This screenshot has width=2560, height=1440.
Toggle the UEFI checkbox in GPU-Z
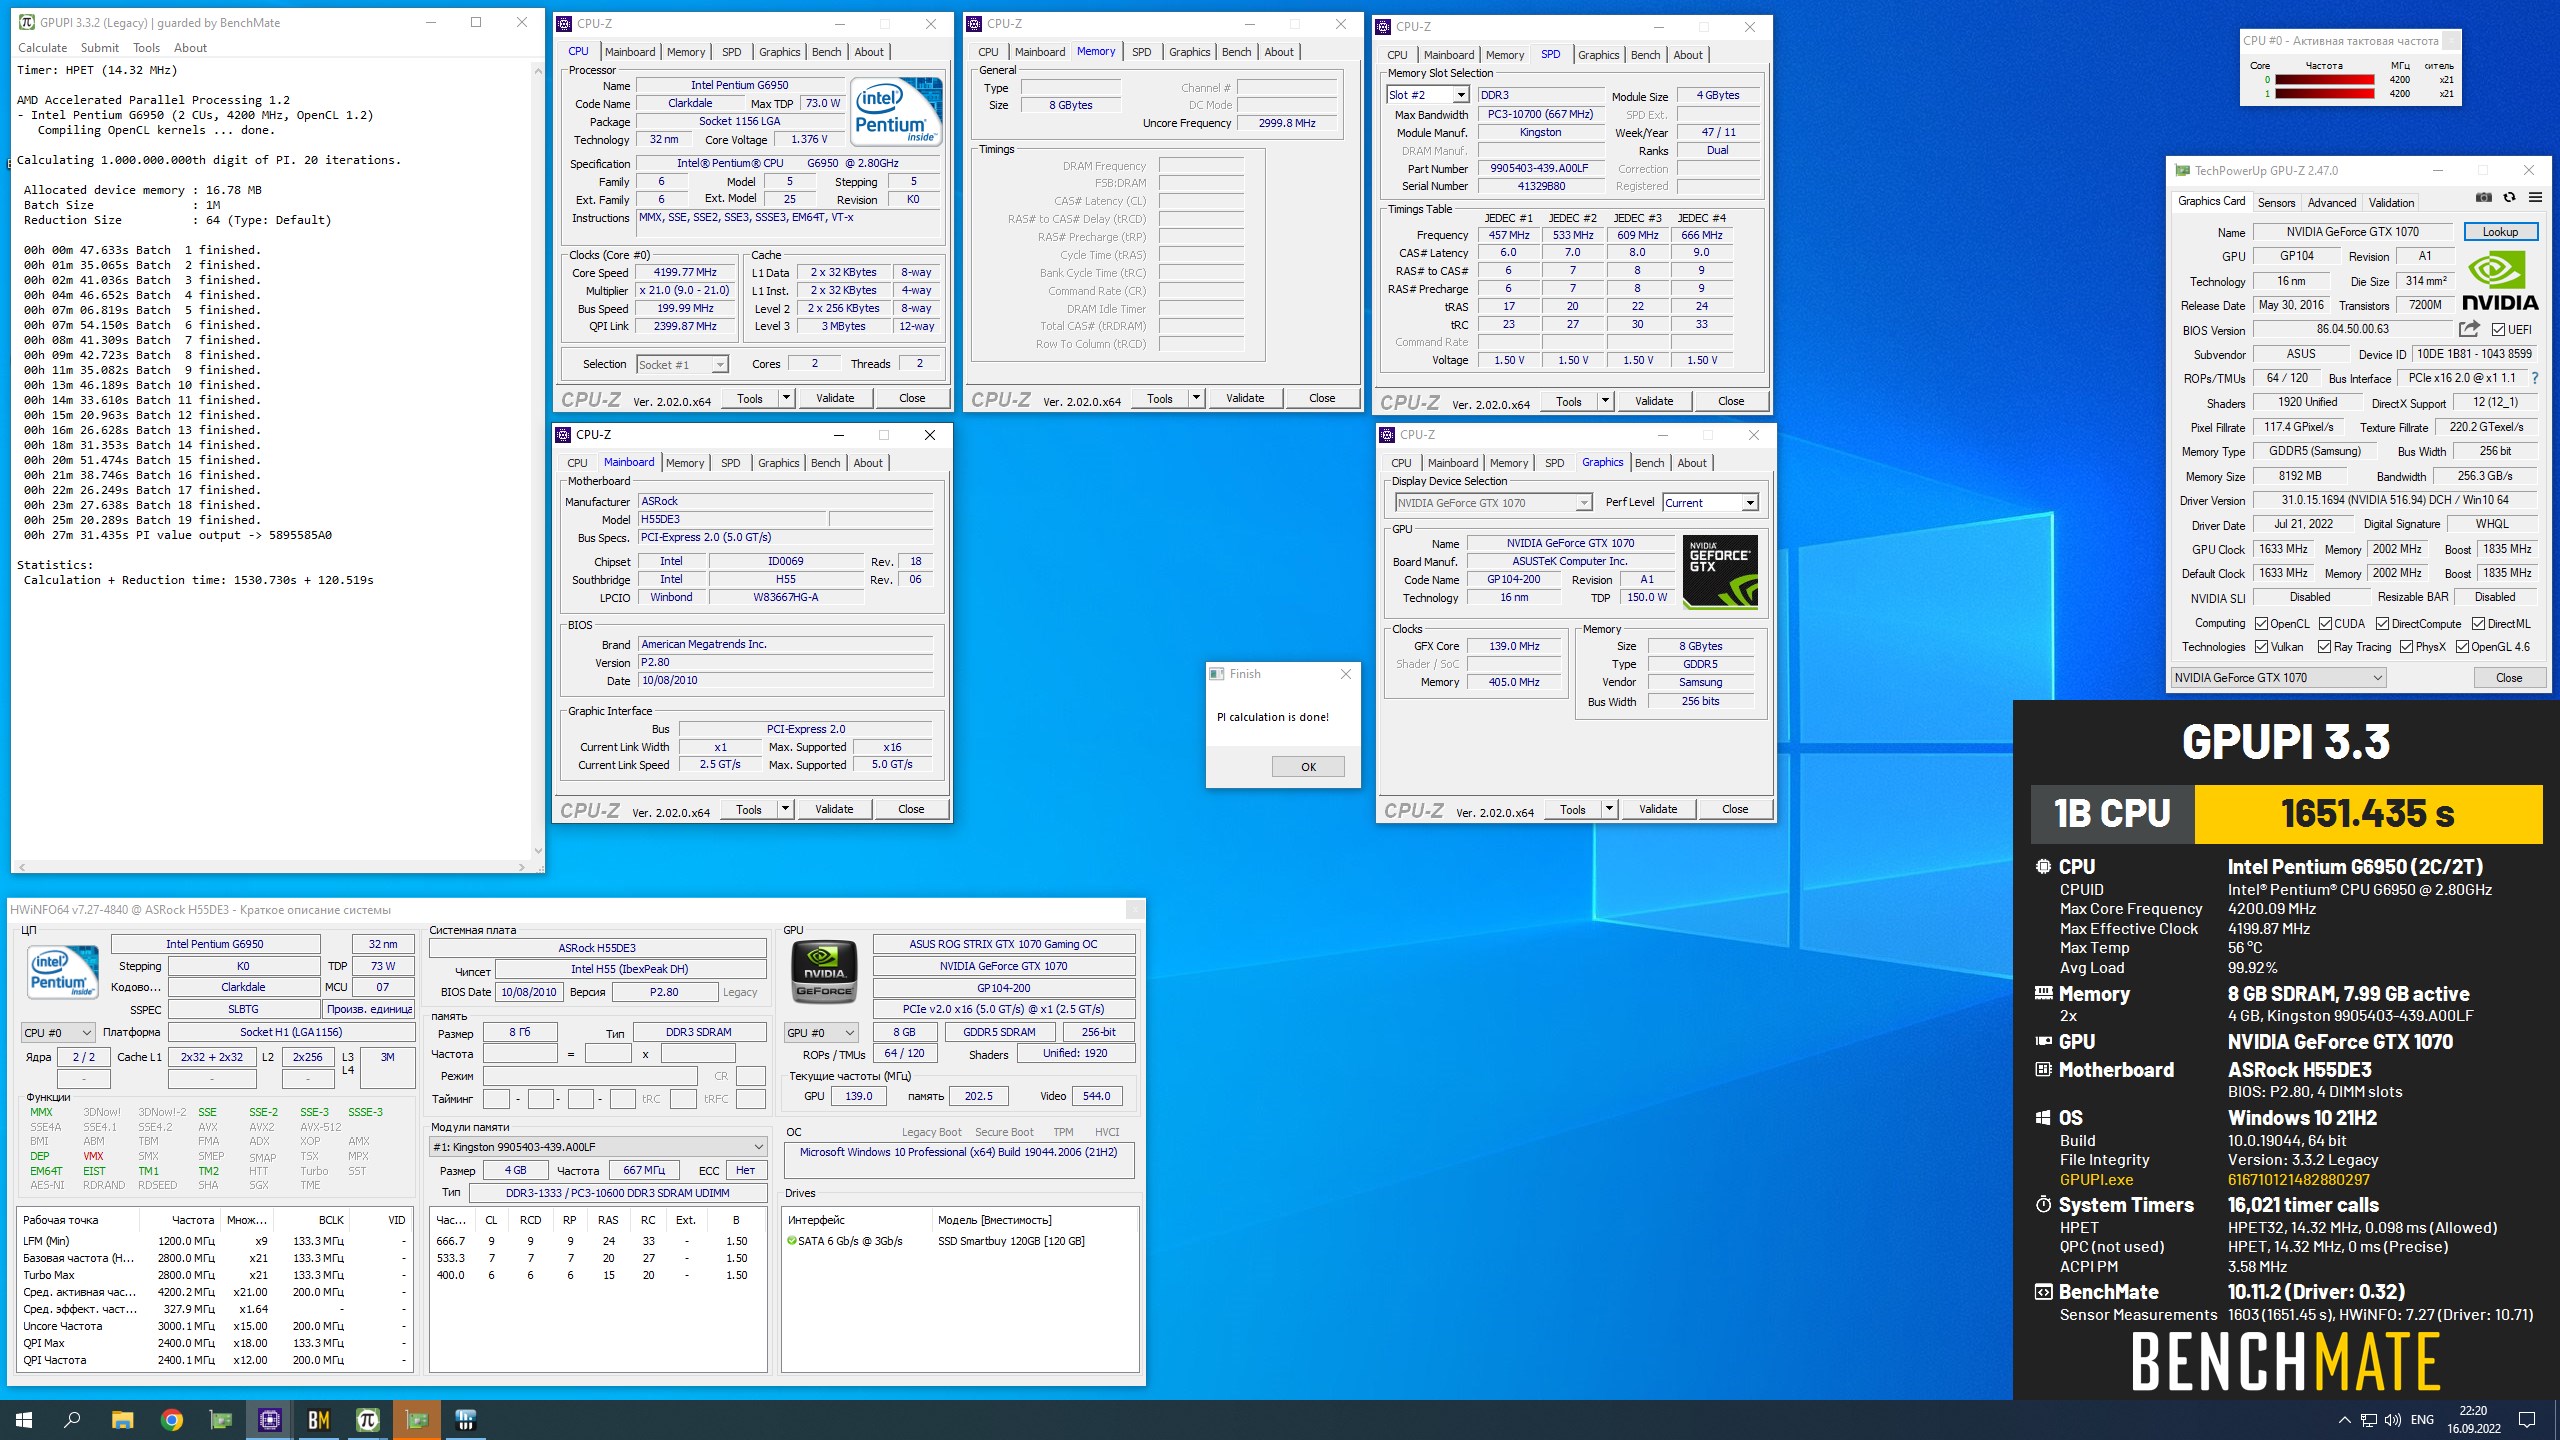pos(2498,329)
